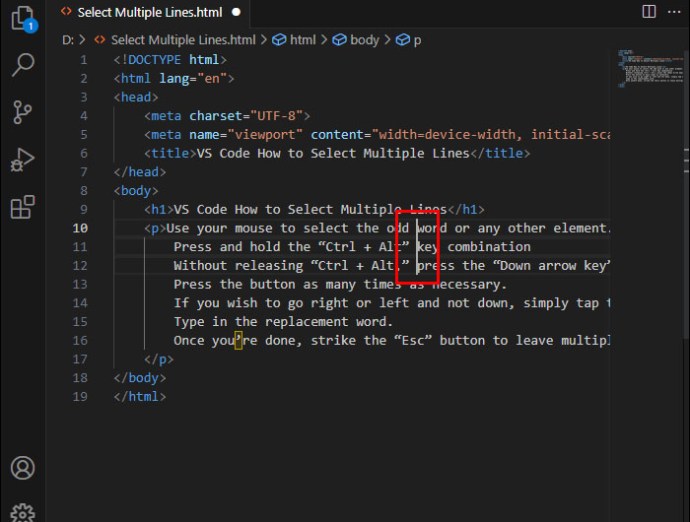This screenshot has height=522, width=690.
Task: Click the line starting "Use your mouse"
Action: click(377, 228)
